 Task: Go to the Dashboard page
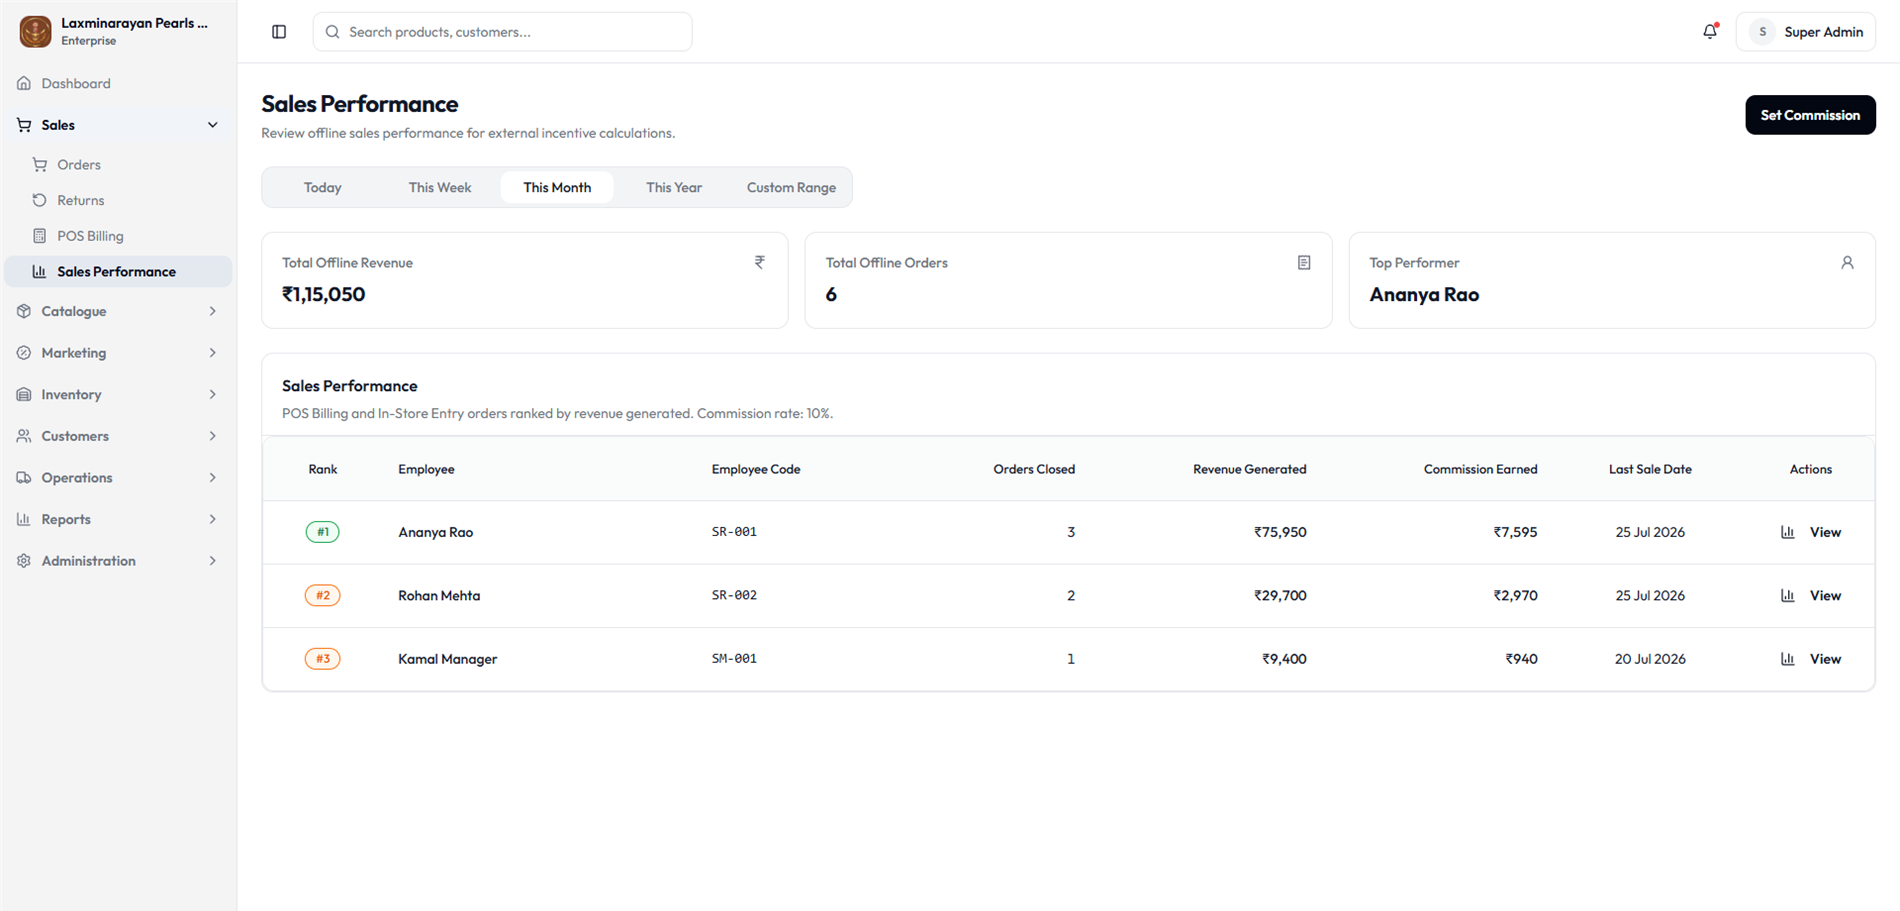coord(118,83)
